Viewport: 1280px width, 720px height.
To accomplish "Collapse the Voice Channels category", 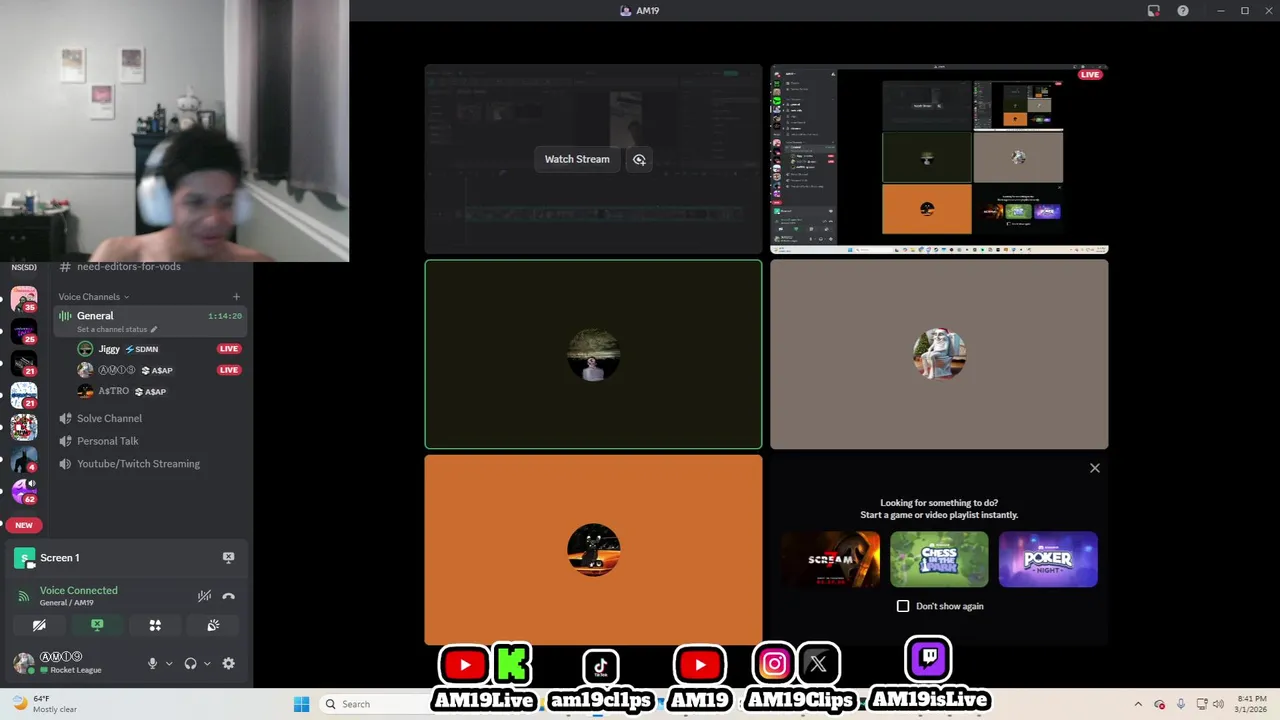I will (93, 297).
